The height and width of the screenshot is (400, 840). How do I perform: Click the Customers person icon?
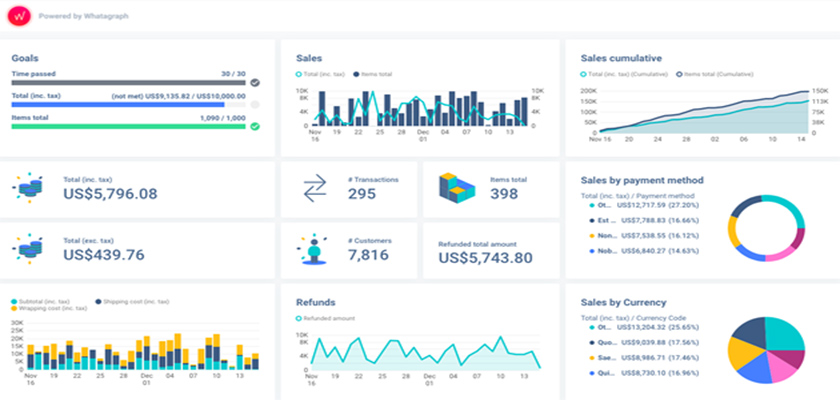tap(315, 249)
